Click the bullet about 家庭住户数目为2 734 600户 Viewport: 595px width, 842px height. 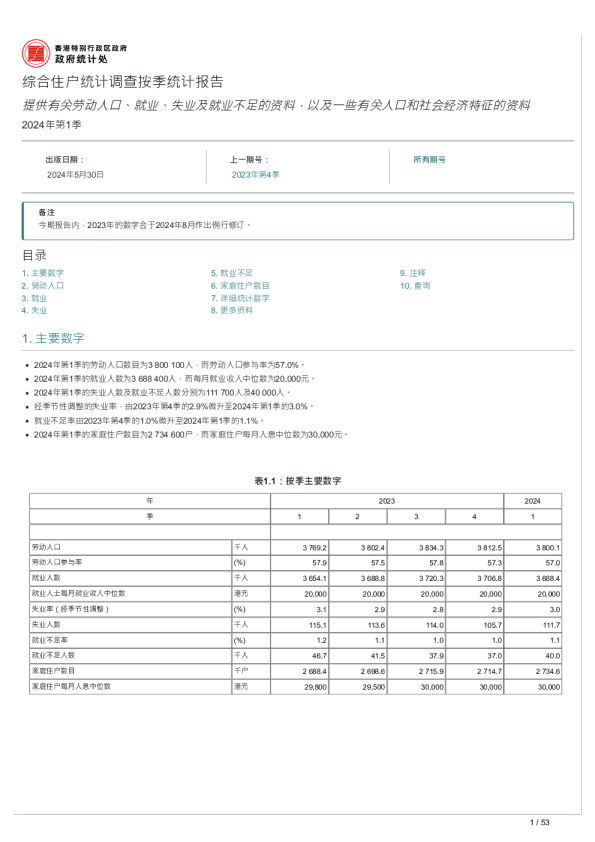(191, 434)
